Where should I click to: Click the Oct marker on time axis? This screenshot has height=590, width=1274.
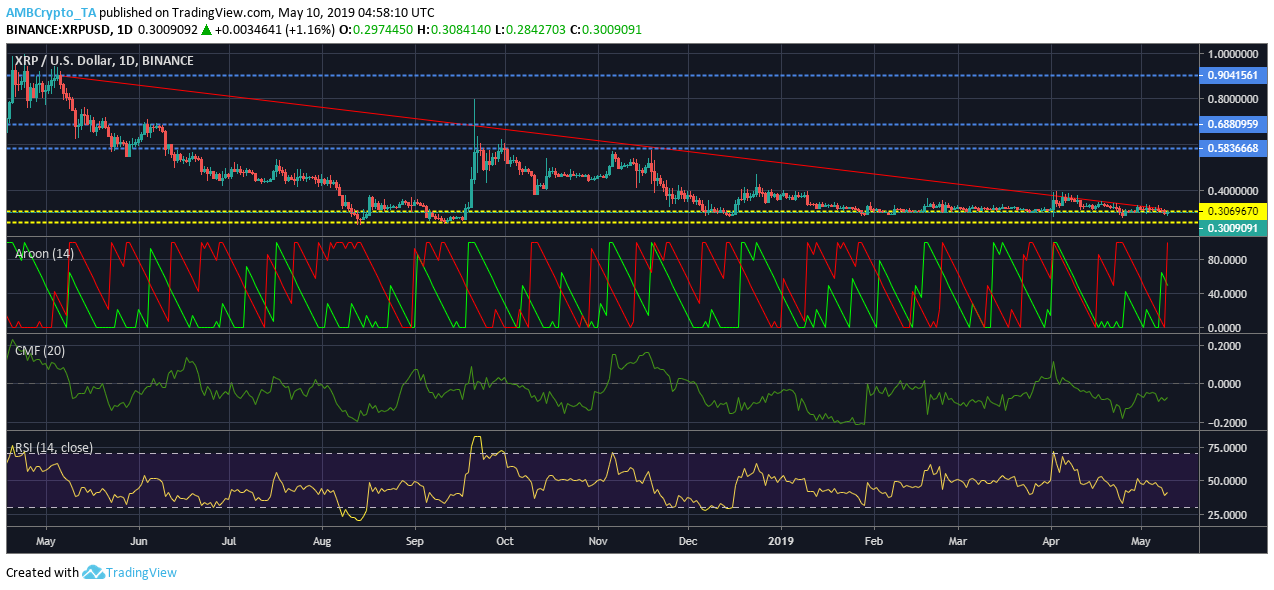pyautogui.click(x=505, y=541)
